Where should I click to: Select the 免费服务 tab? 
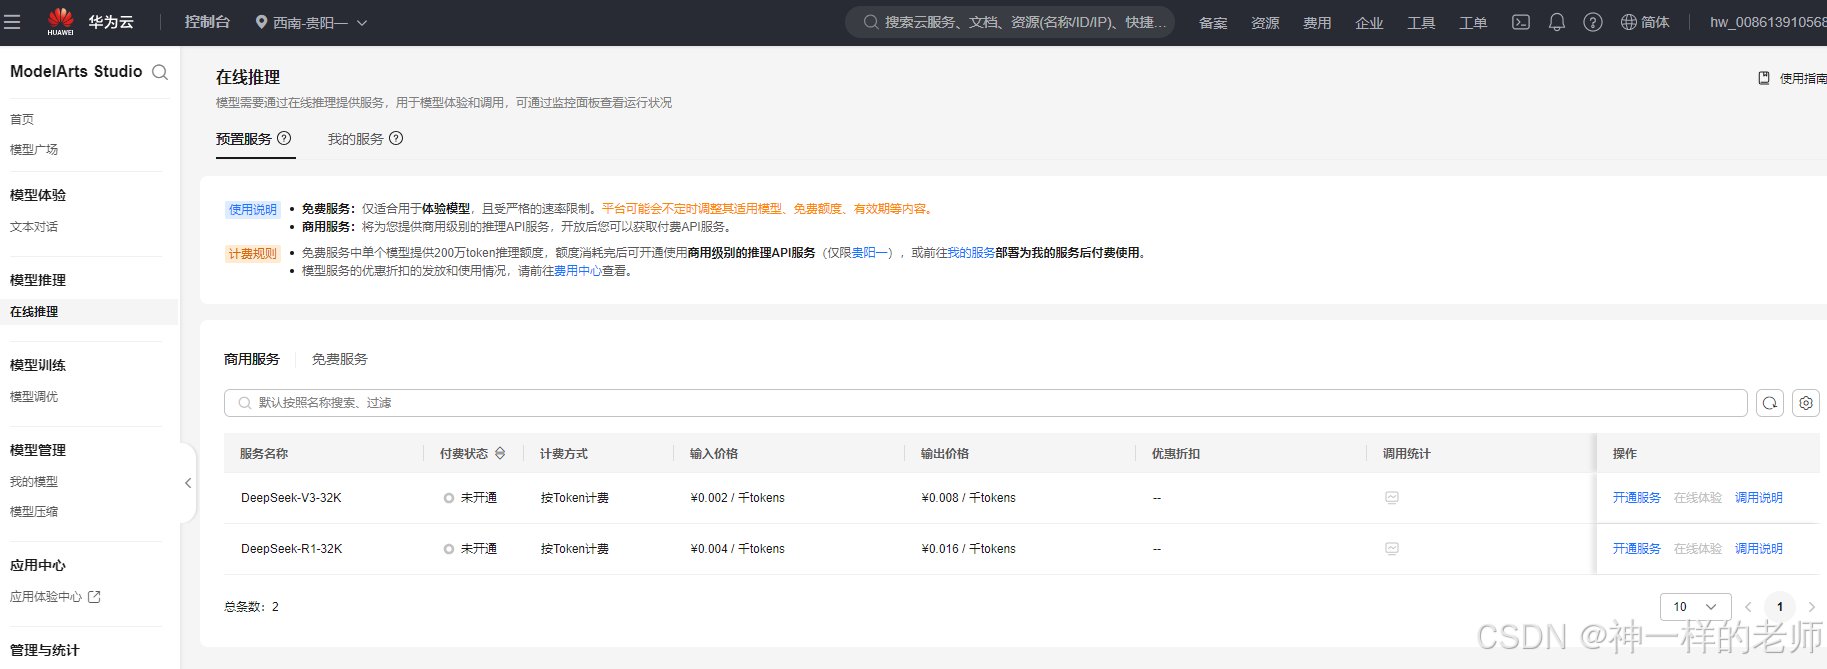[x=340, y=359]
